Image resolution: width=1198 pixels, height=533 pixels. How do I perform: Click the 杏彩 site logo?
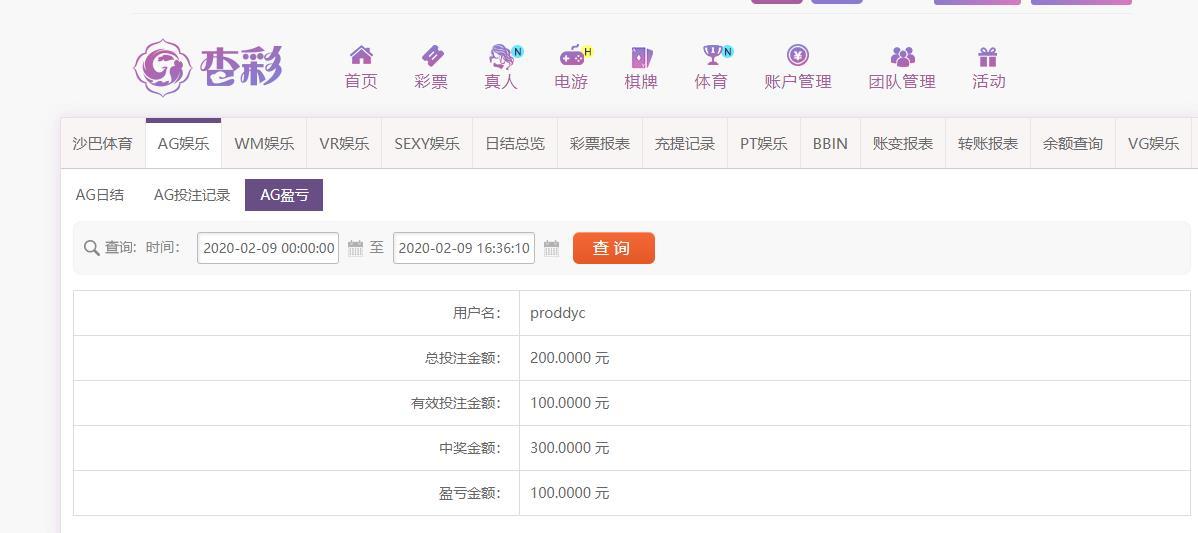point(209,68)
